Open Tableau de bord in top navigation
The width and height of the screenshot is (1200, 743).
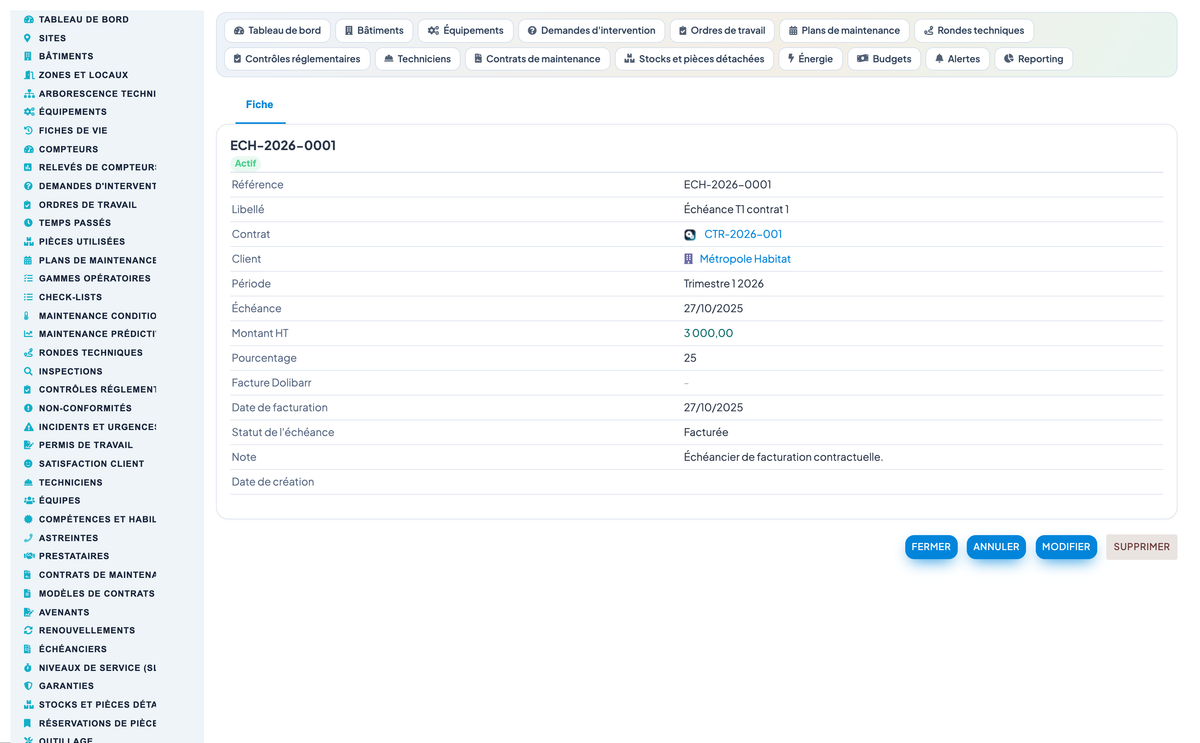277,31
